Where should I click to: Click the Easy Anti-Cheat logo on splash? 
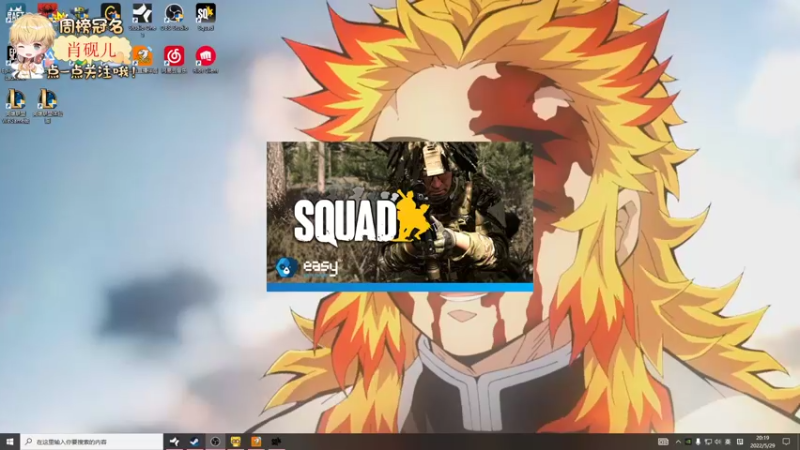307,267
